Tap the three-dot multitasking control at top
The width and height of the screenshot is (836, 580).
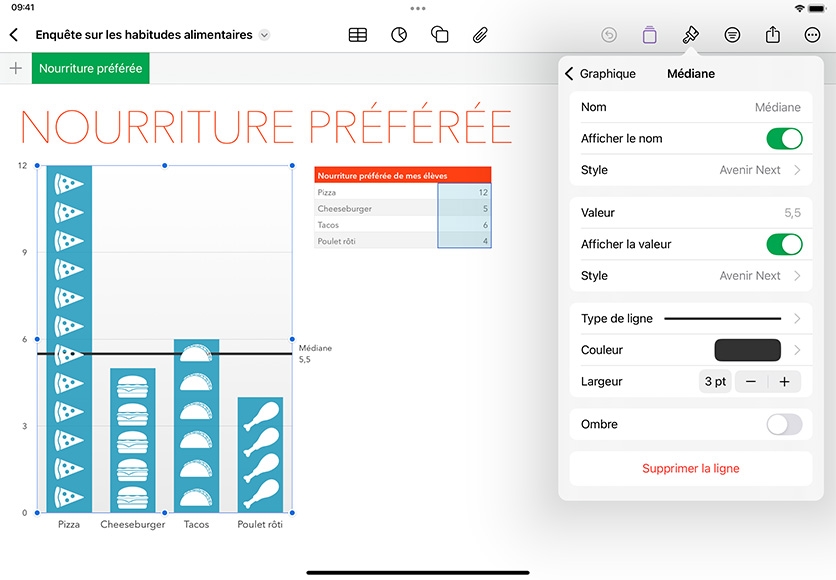pos(418,9)
